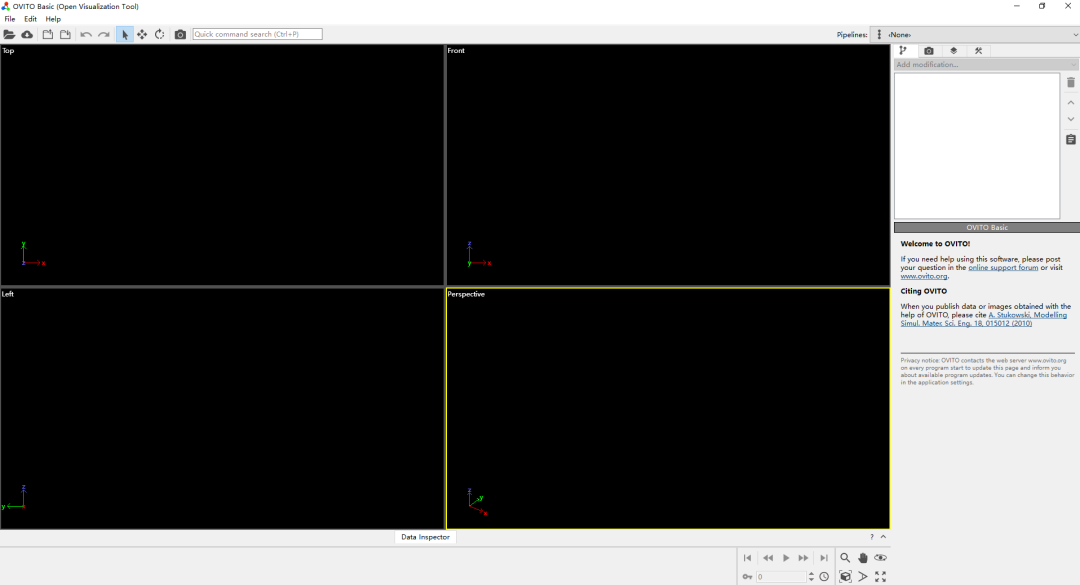The width and height of the screenshot is (1080, 585).
Task: Click the Load File folder icon
Action: tap(9, 34)
